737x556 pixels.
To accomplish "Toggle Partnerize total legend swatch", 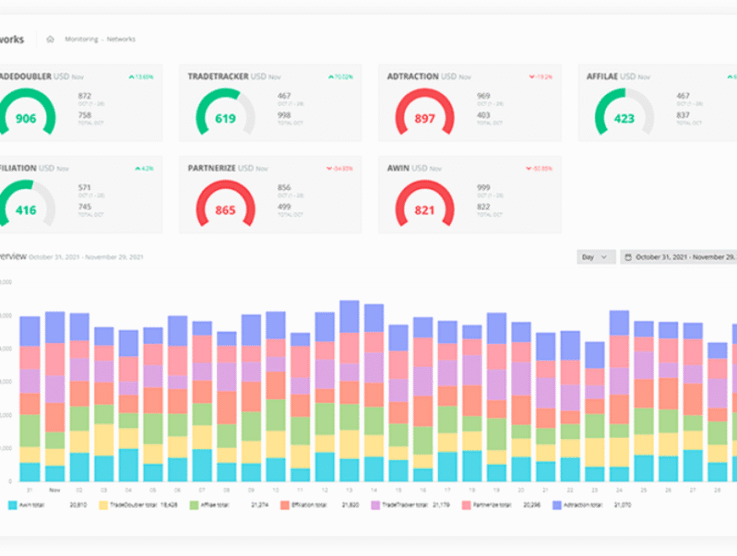I will point(466,505).
